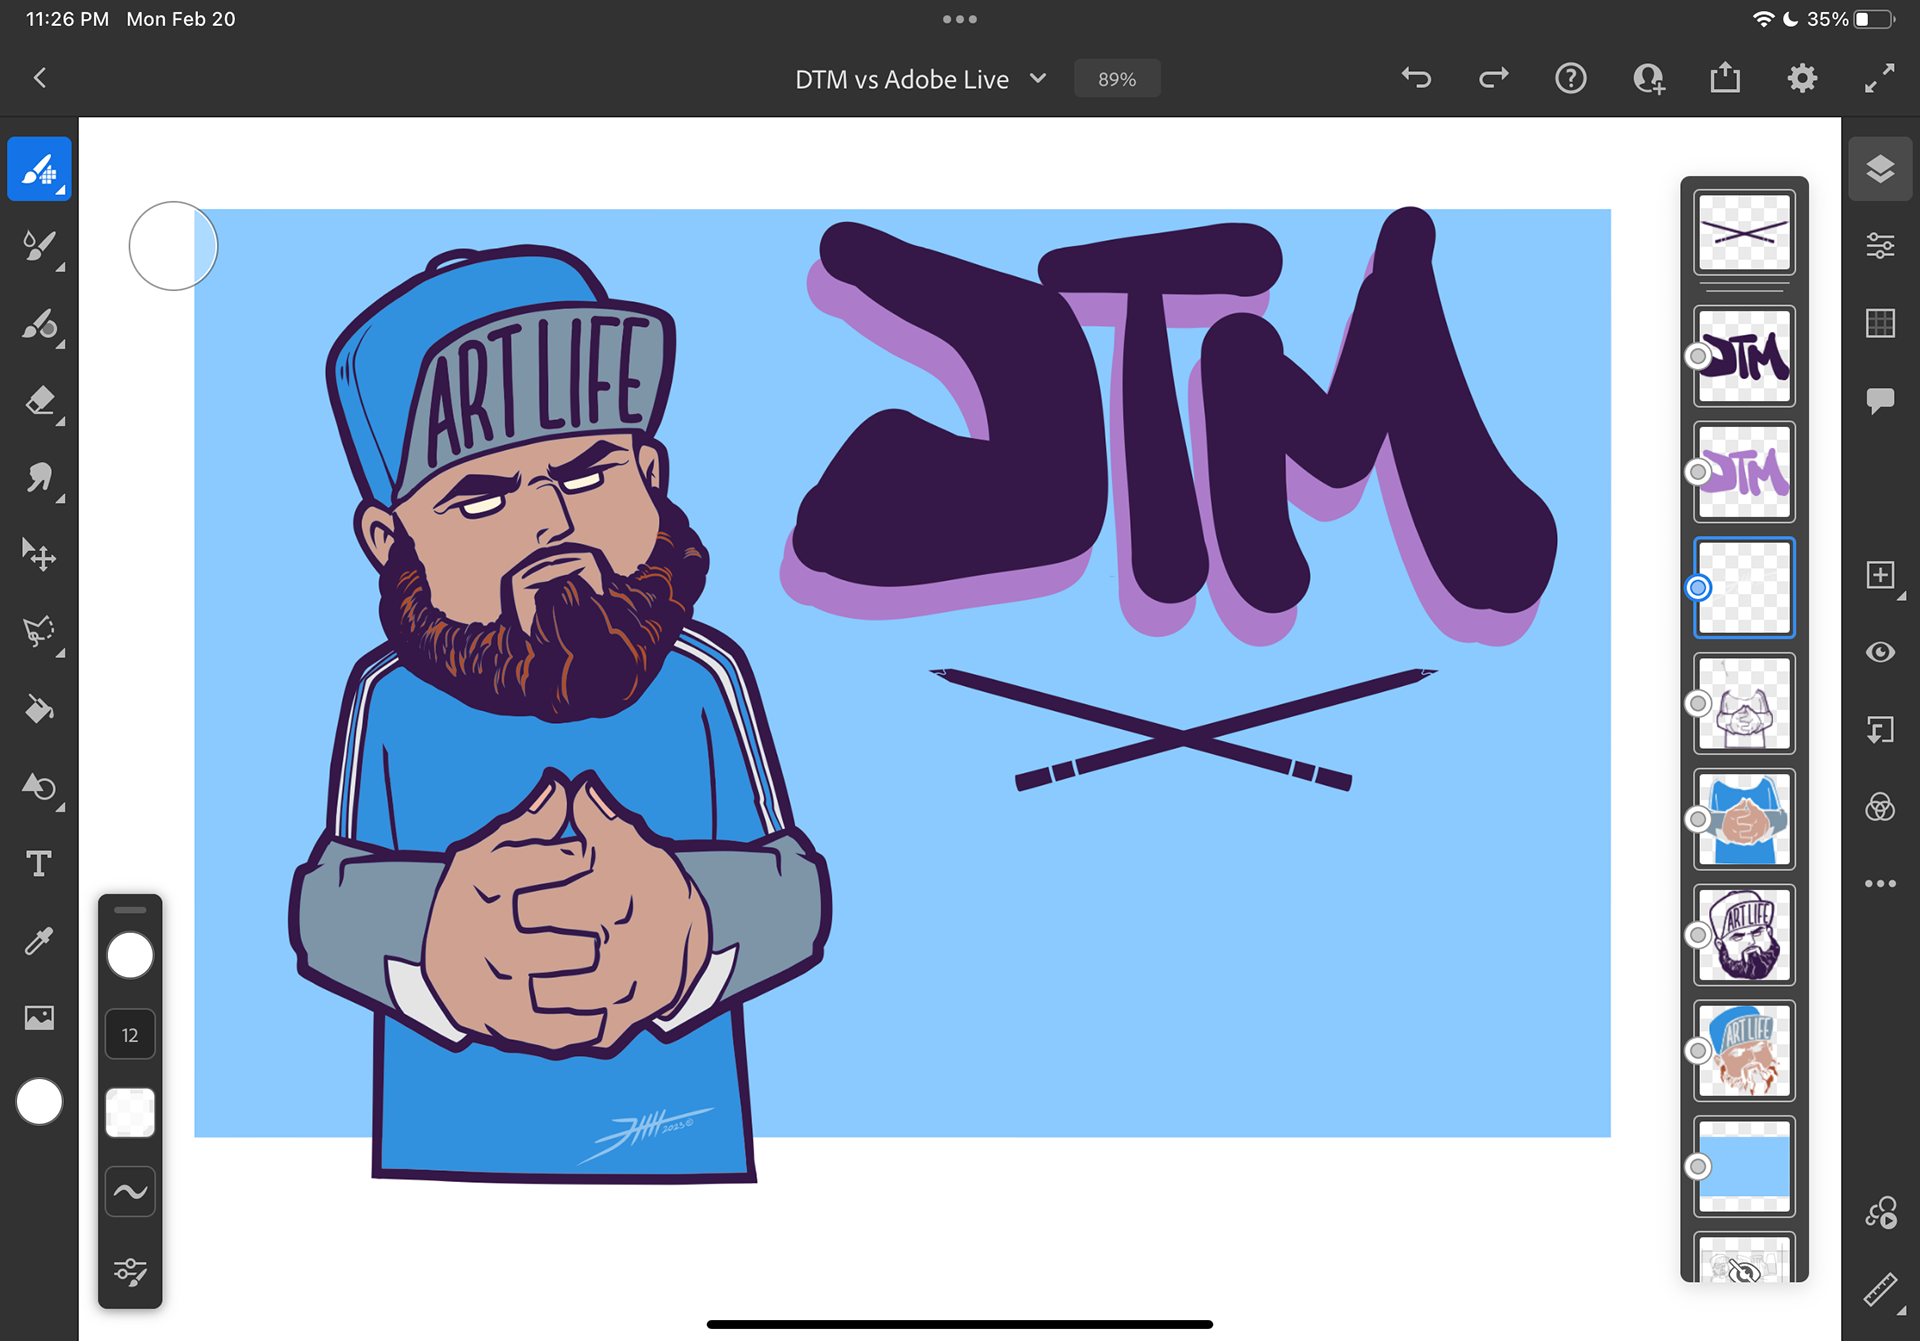Screen dimensions: 1920x1341
Task: Toggle the layers panel
Action: click(x=1880, y=169)
